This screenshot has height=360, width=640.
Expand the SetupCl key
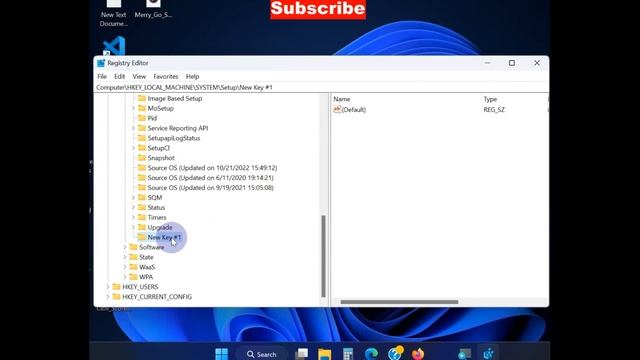pos(133,148)
